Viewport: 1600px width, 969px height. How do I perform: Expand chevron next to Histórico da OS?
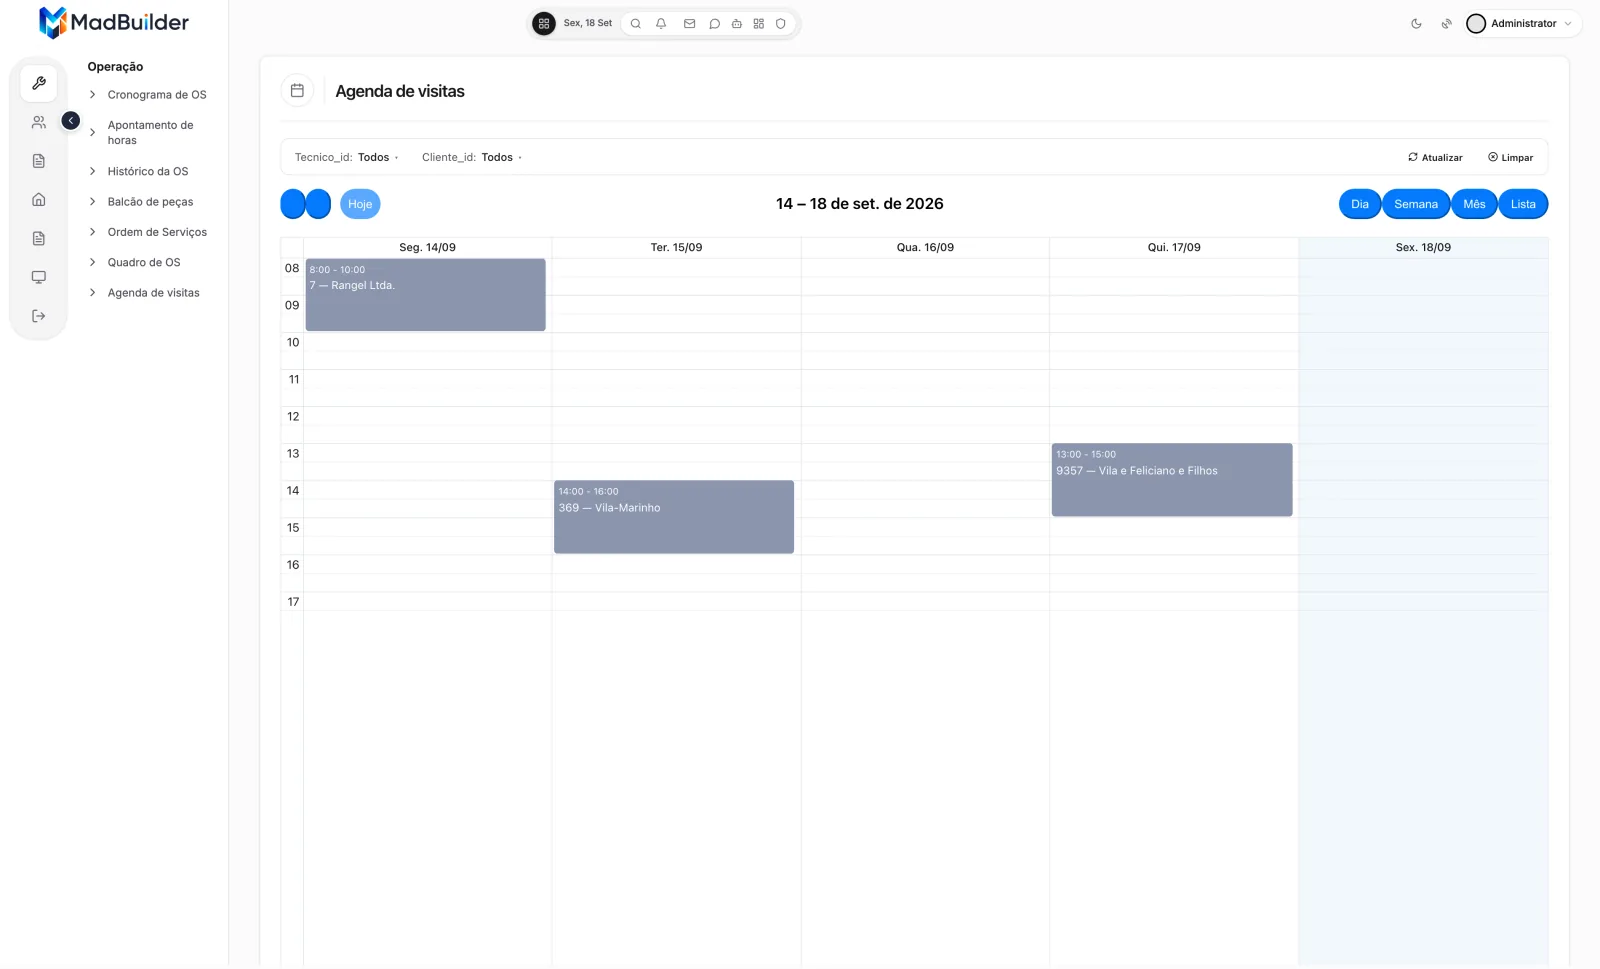[92, 171]
